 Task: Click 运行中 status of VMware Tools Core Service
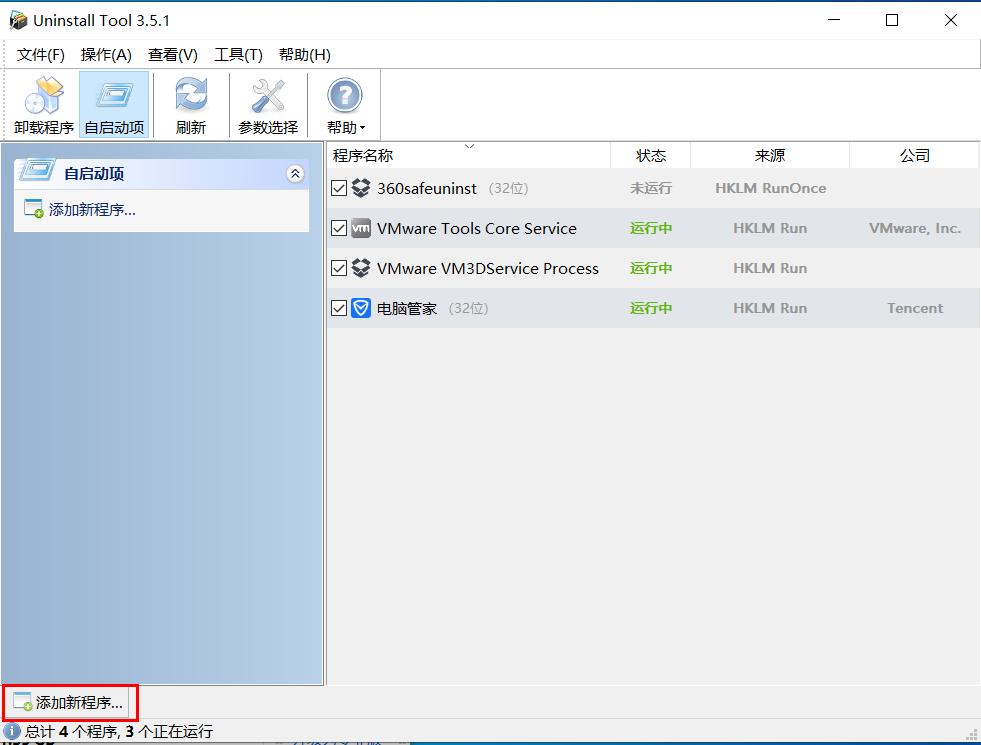651,228
